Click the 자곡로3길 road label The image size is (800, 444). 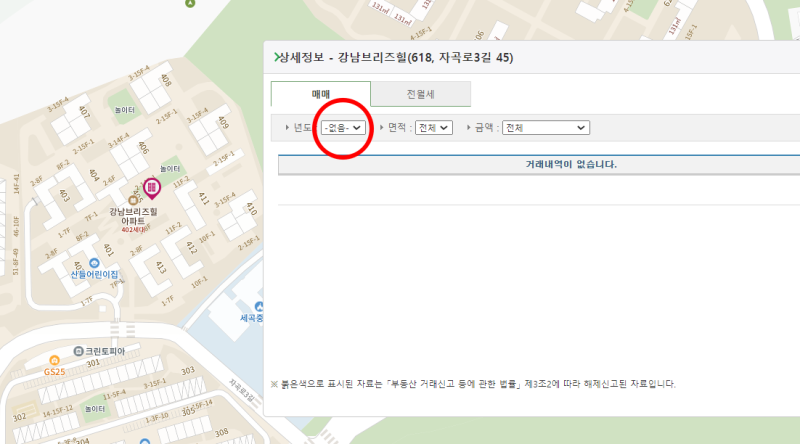pos(241,391)
